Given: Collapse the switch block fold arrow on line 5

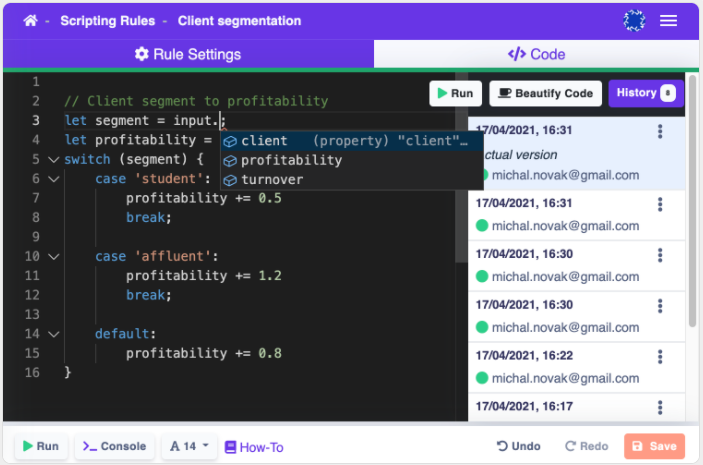Looking at the screenshot, I should tap(53, 160).
